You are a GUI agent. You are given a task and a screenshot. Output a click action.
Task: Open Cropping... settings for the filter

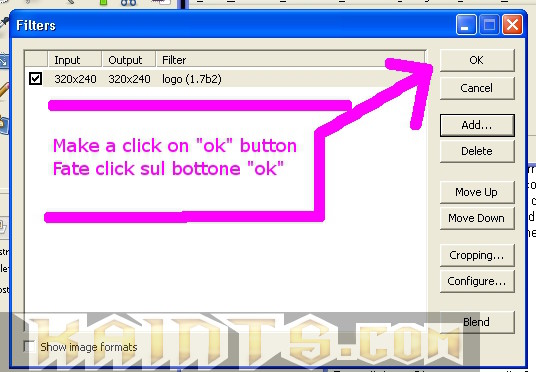[x=477, y=255]
